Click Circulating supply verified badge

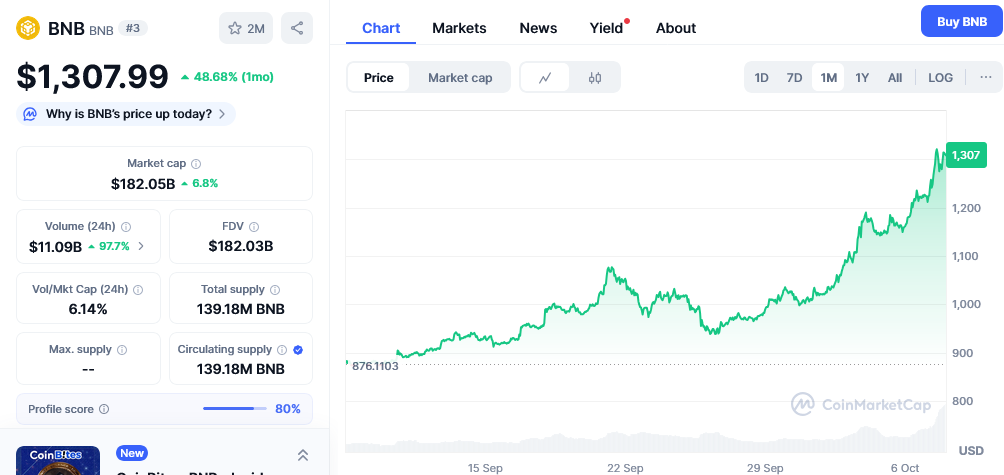pos(299,350)
